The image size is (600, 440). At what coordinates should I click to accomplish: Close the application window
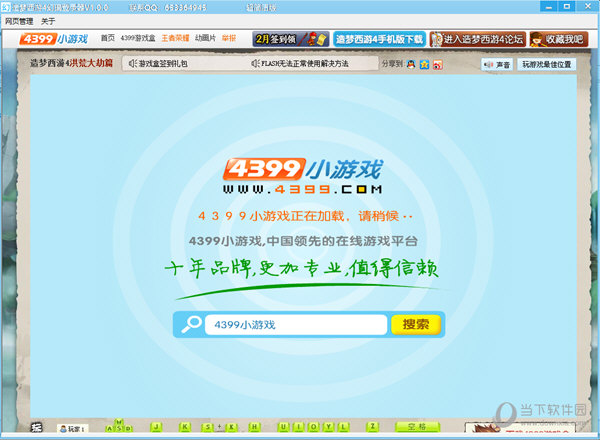(588, 6)
